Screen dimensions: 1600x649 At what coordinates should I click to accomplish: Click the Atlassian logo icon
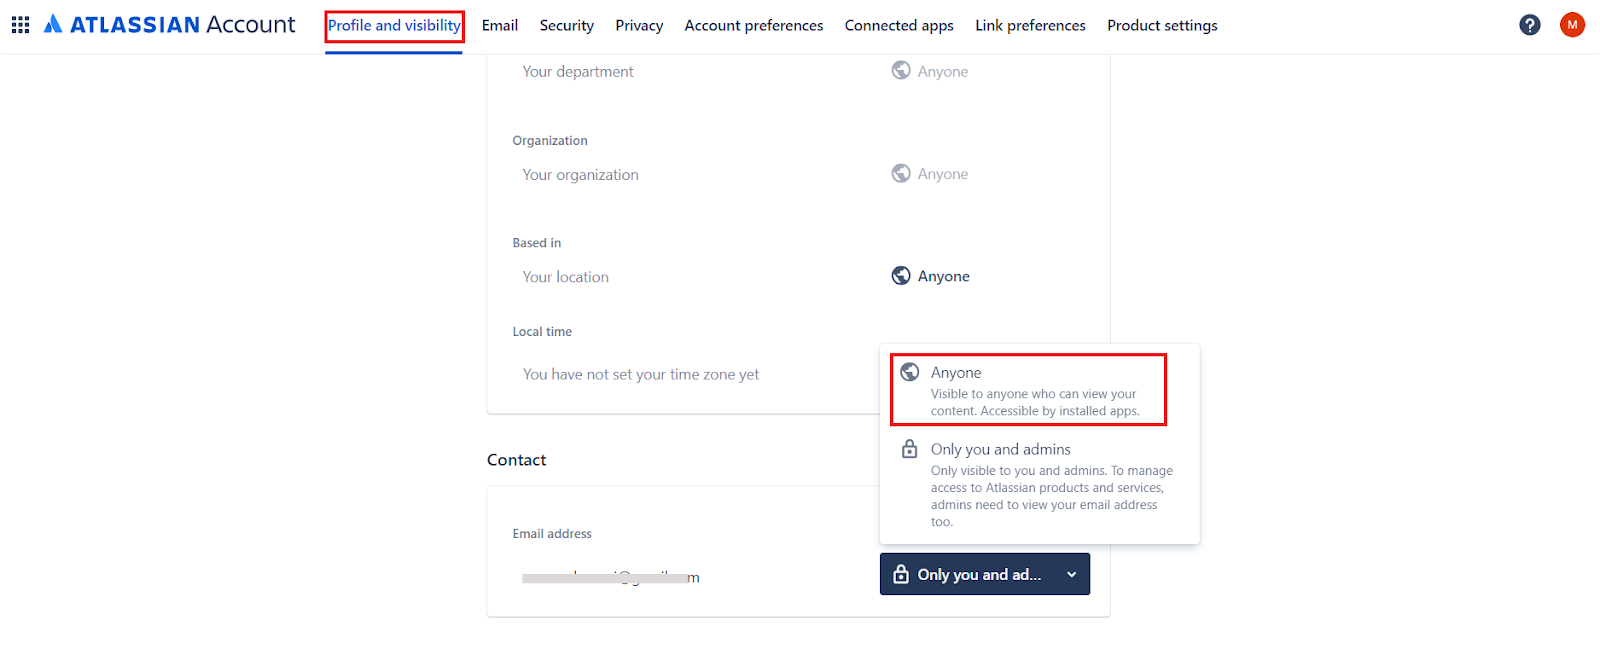[54, 24]
